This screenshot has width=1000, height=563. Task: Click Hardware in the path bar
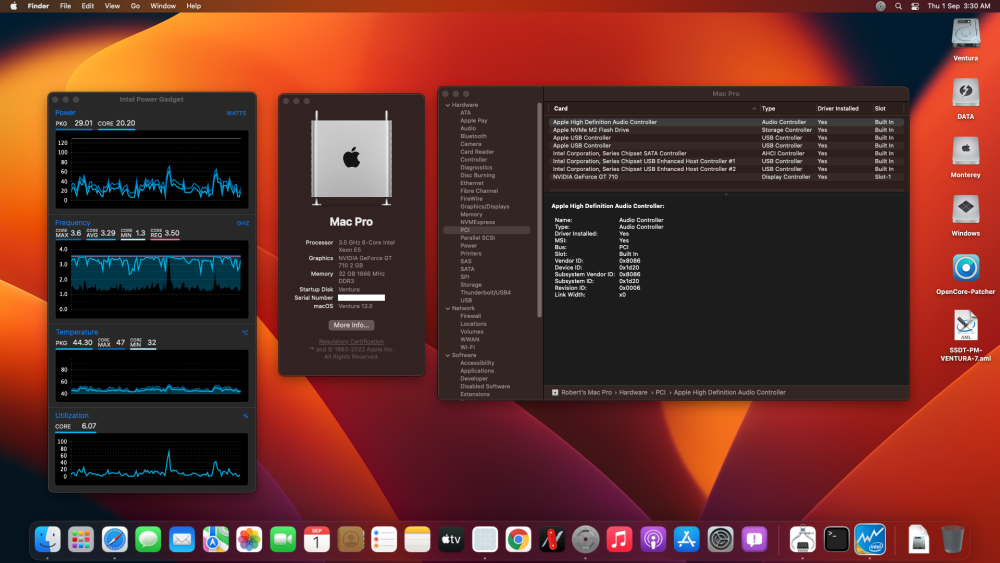tap(633, 393)
